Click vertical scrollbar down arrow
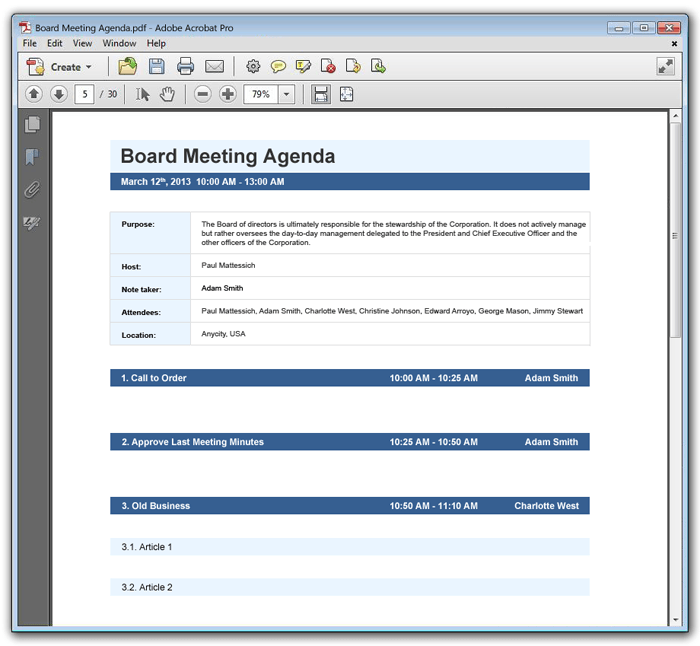Image resolution: width=700 pixels, height=646 pixels. pyautogui.click(x=675, y=620)
